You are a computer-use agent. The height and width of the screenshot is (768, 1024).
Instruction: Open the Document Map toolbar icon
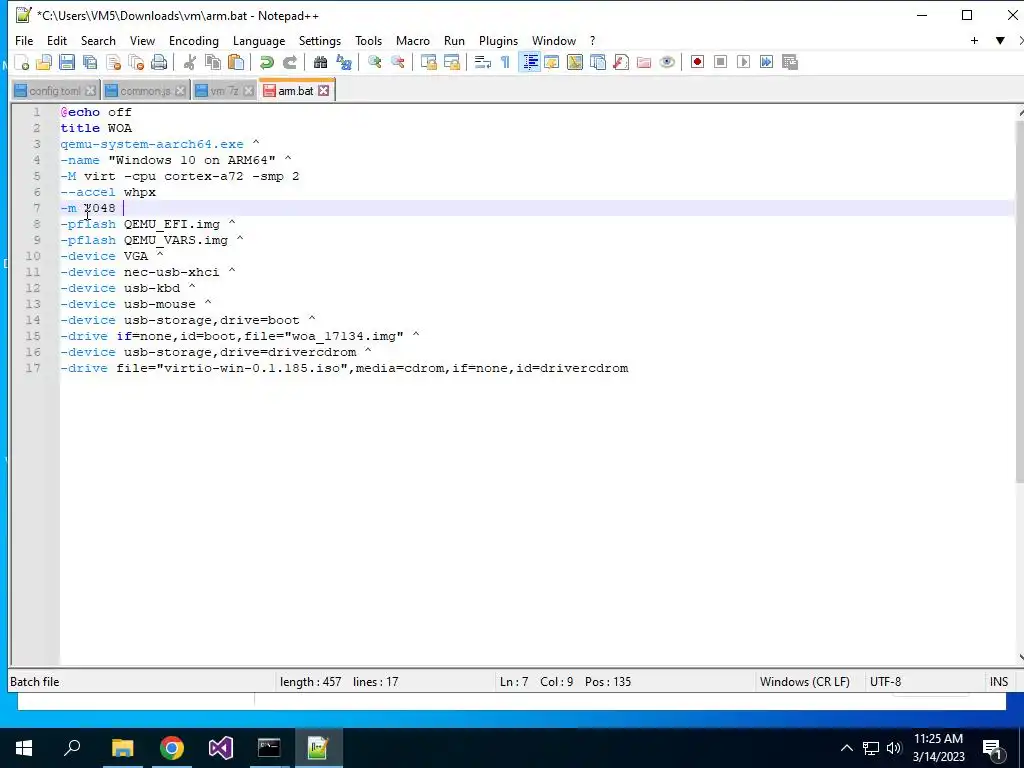[x=575, y=62]
